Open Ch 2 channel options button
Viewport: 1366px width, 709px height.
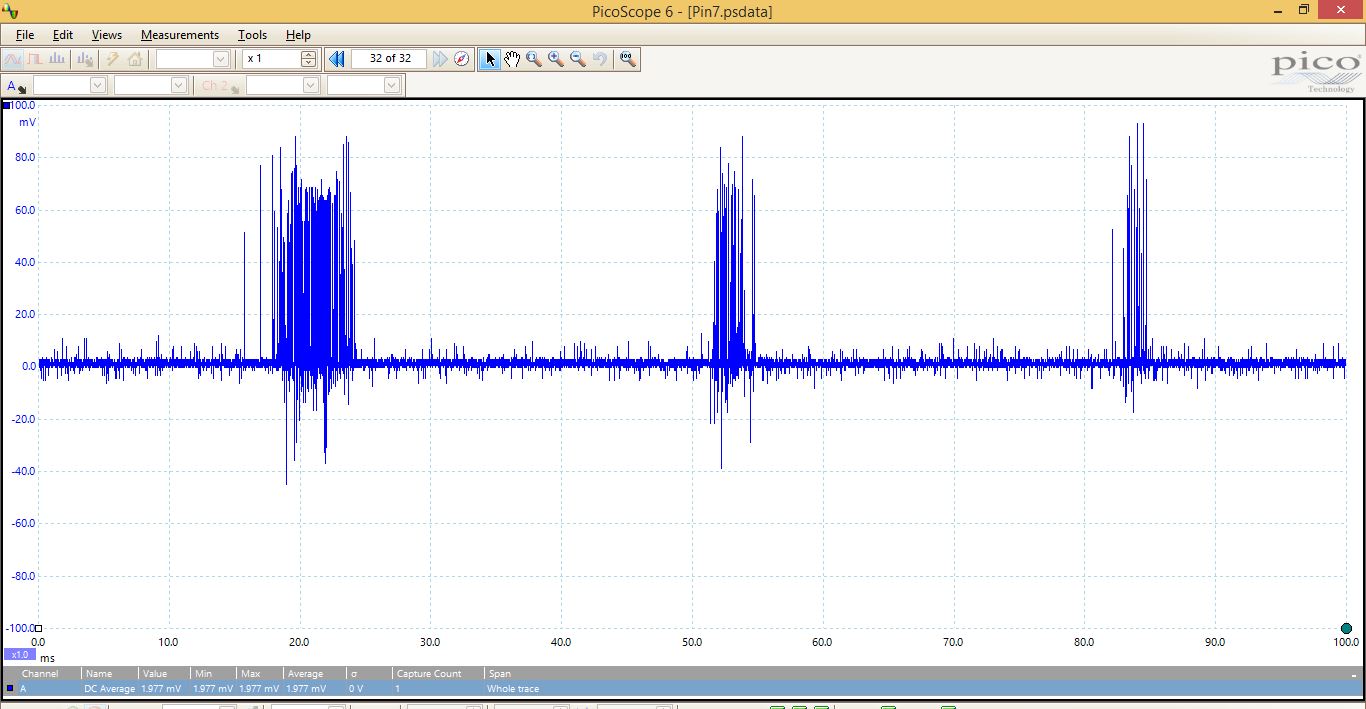coord(219,86)
